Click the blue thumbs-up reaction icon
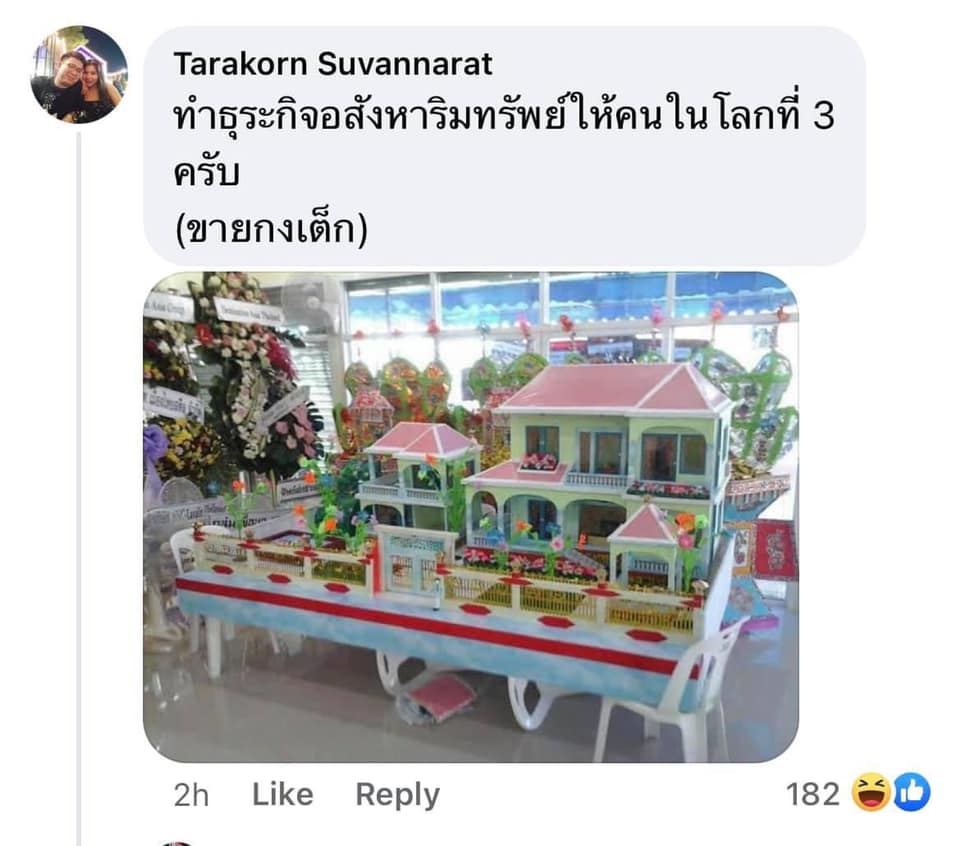 click(912, 792)
